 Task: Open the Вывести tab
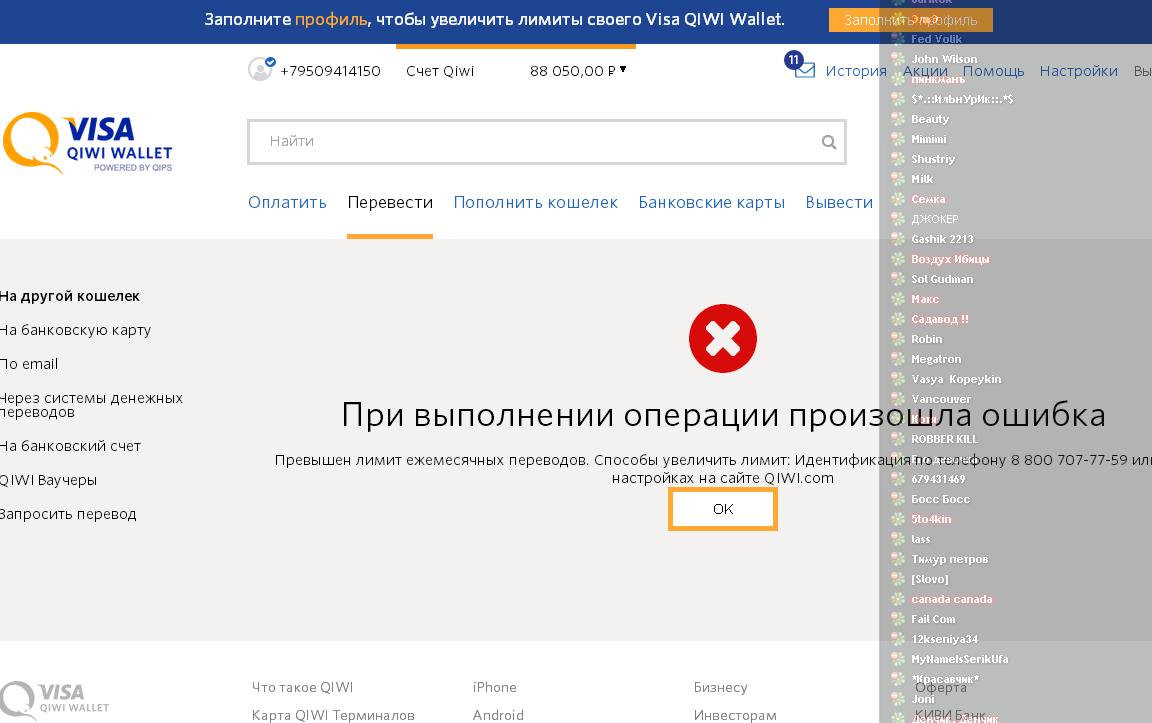click(x=839, y=203)
